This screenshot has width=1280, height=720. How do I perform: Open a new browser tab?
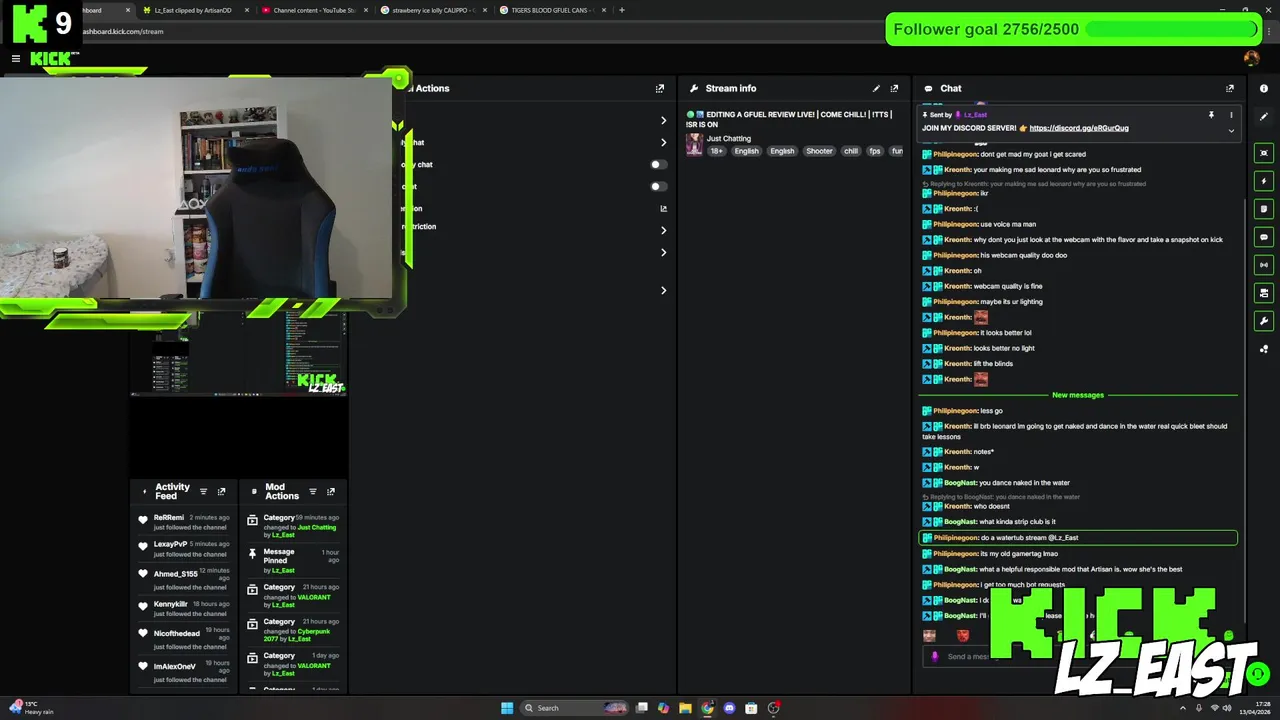tap(622, 10)
